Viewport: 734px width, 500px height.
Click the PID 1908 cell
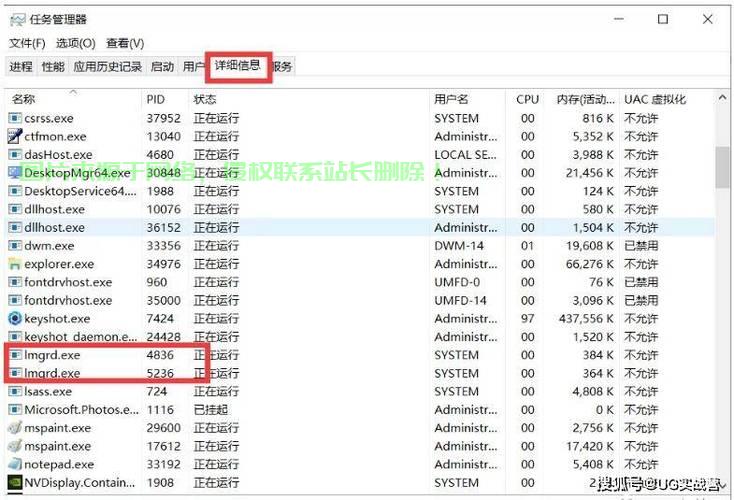[x=160, y=483]
